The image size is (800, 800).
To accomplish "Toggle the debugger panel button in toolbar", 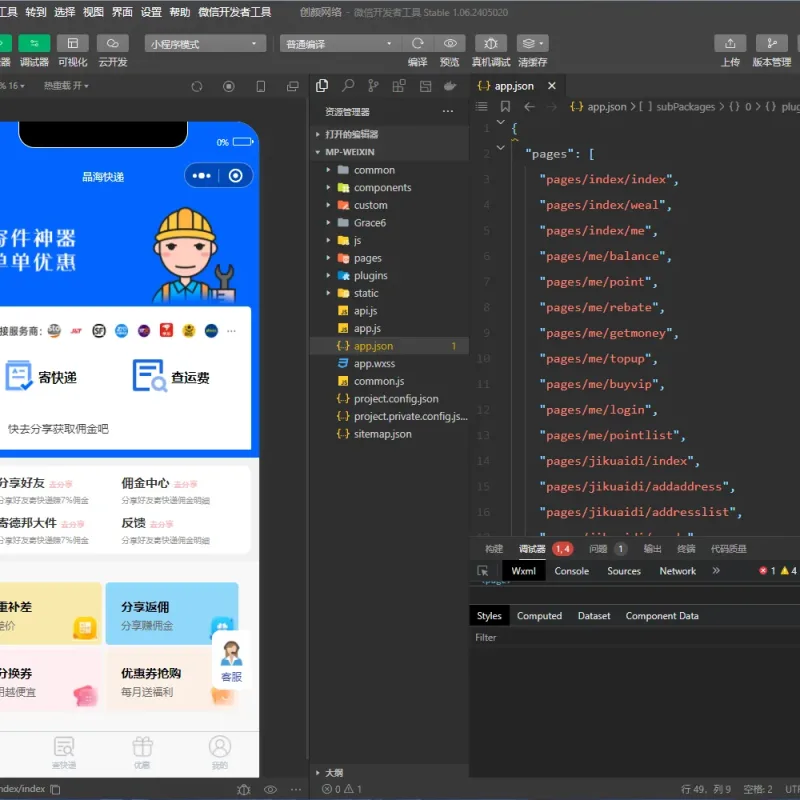I will tap(34, 43).
